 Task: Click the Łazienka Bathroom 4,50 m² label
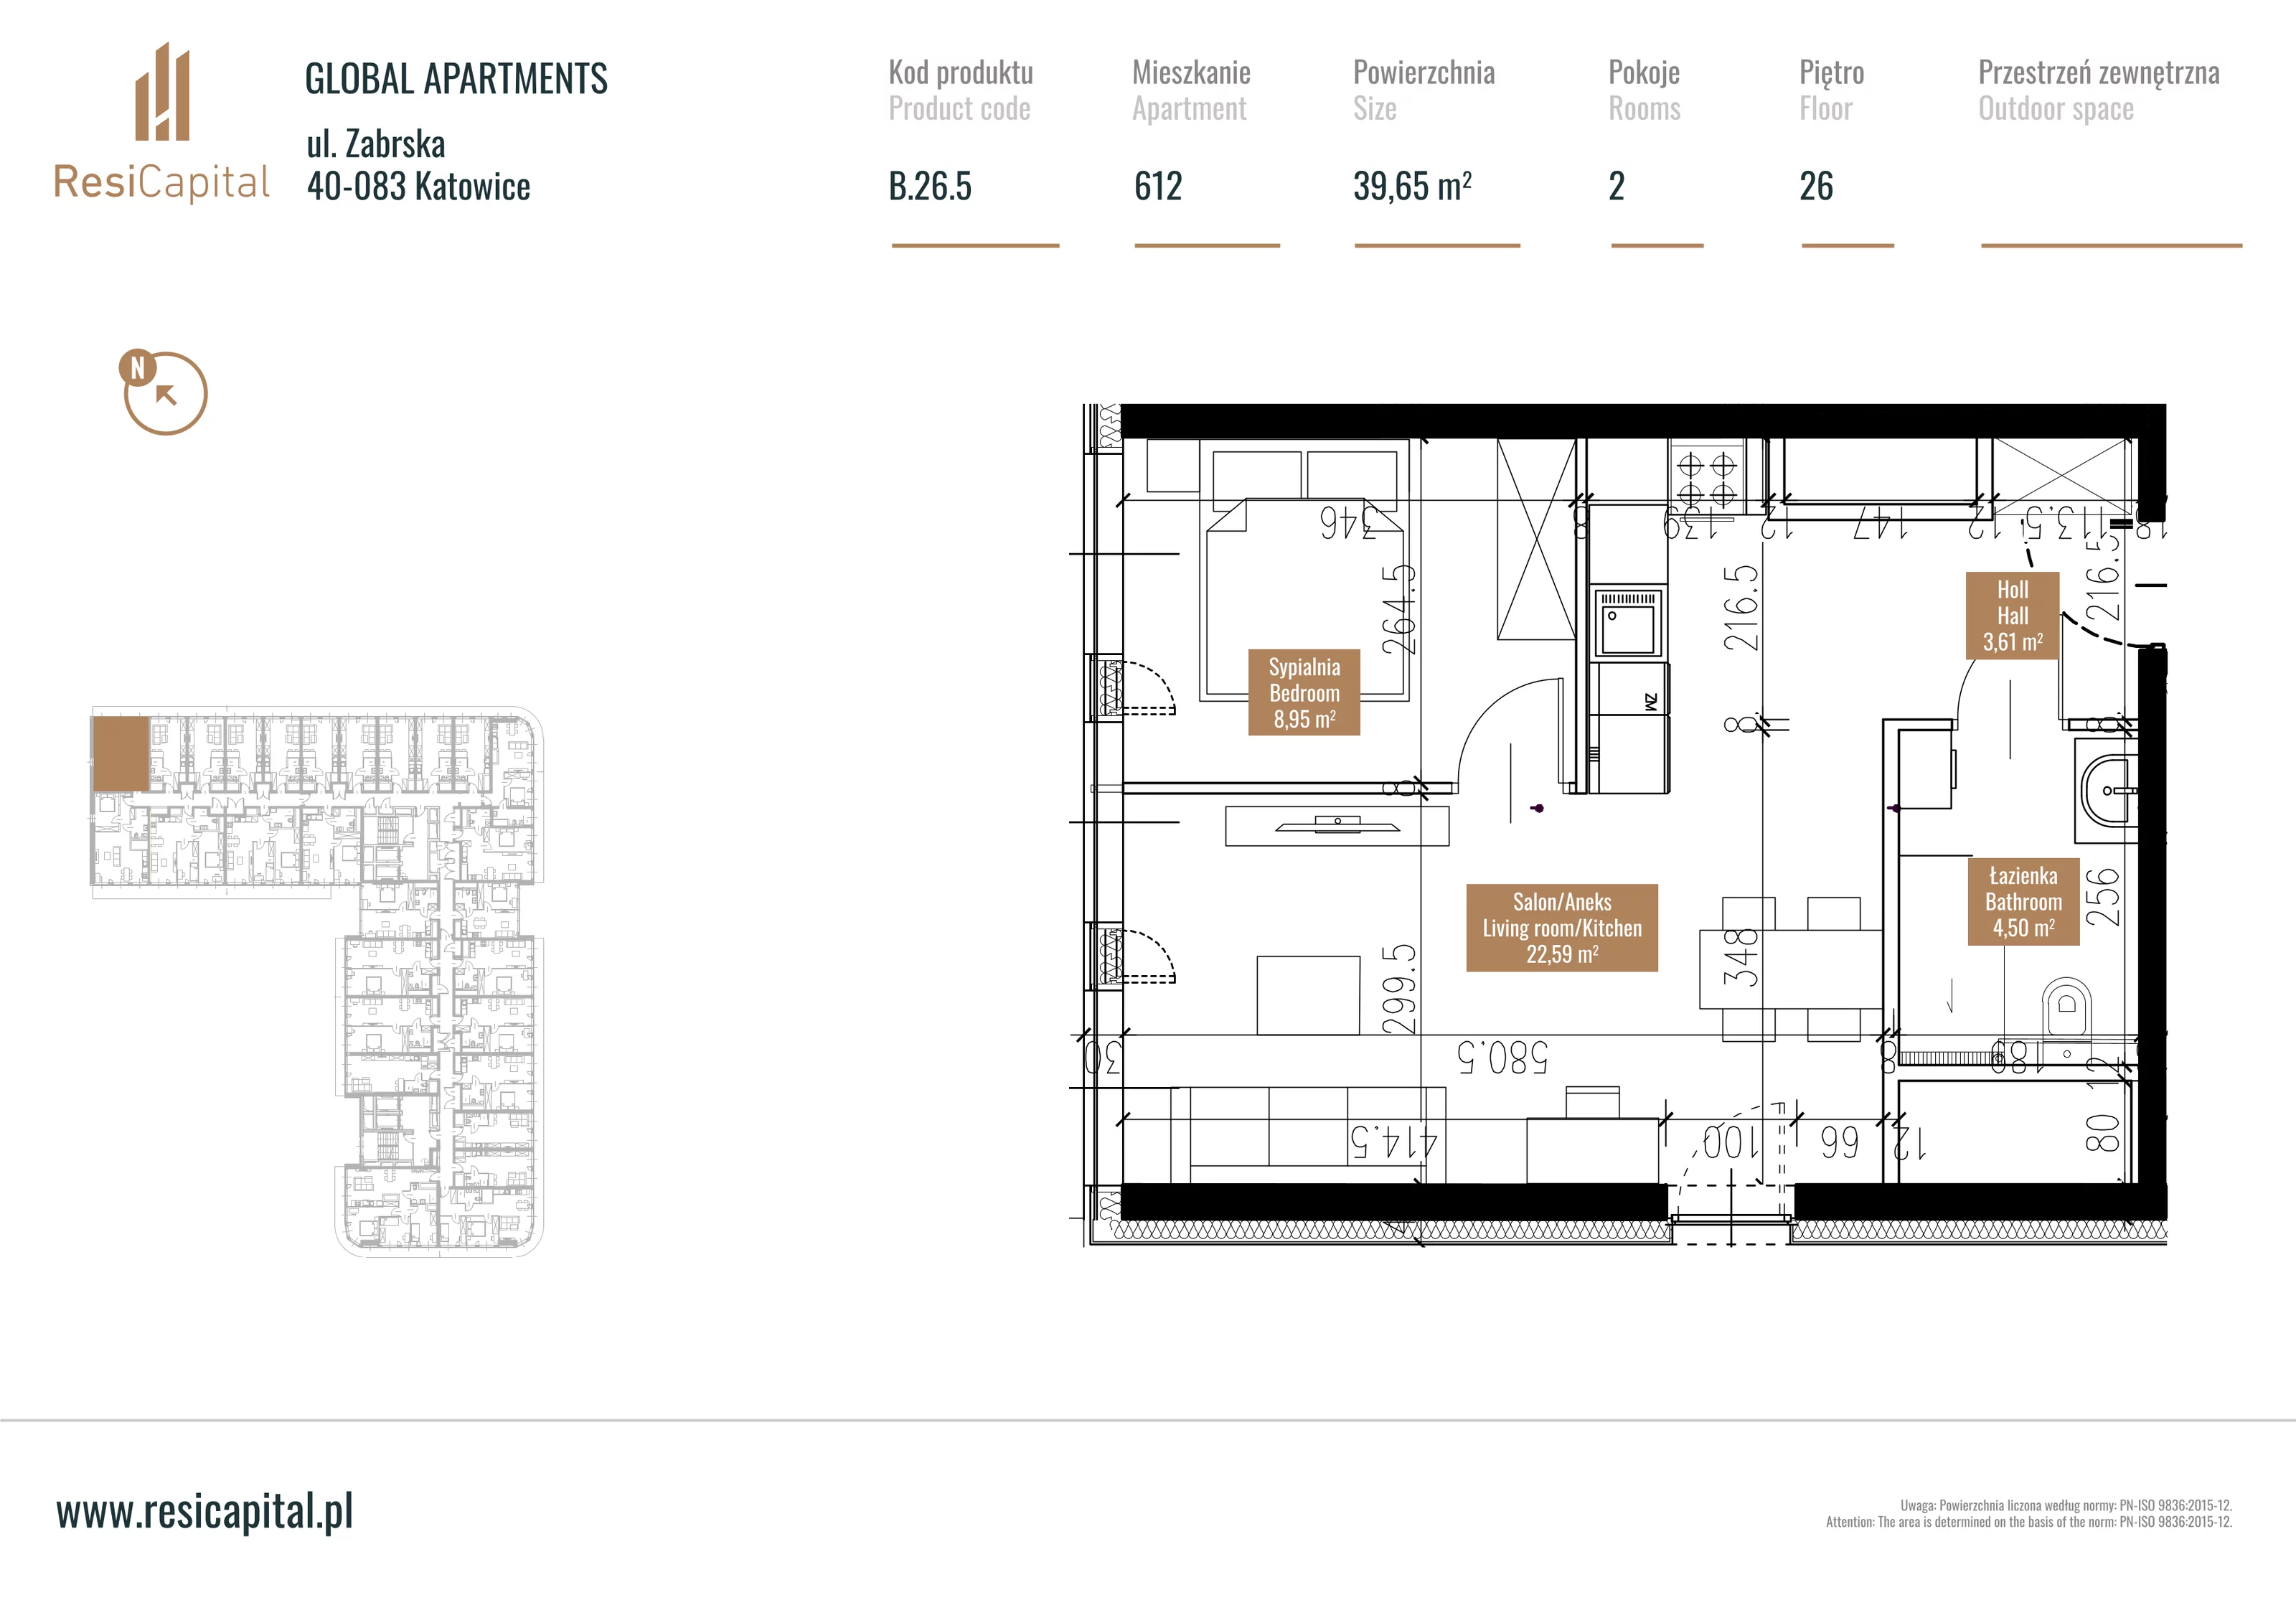pos(2023,902)
